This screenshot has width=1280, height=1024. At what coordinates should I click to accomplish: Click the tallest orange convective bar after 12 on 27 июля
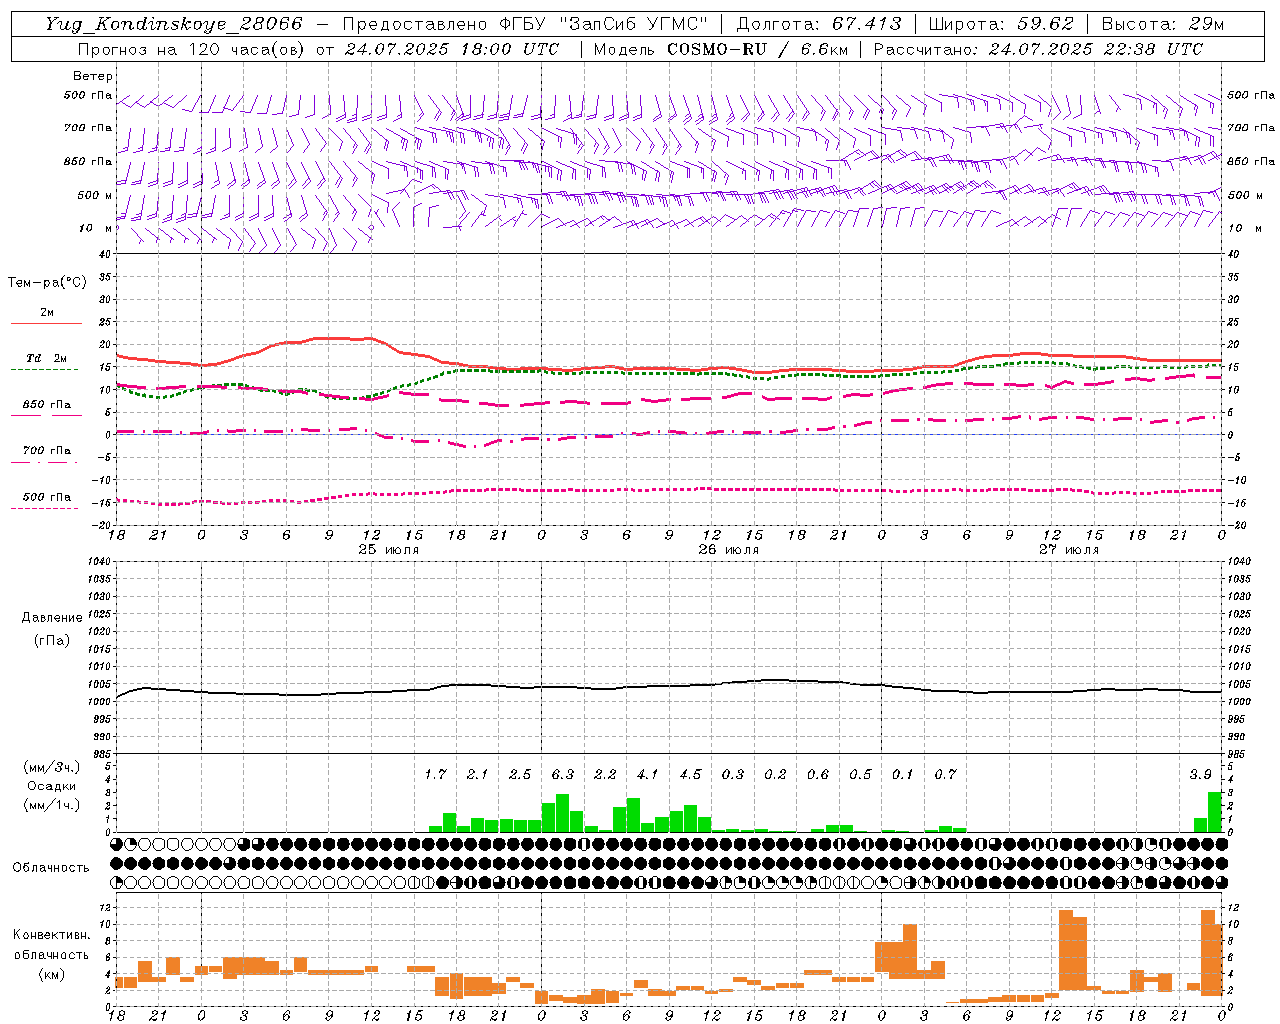[x=1066, y=950]
